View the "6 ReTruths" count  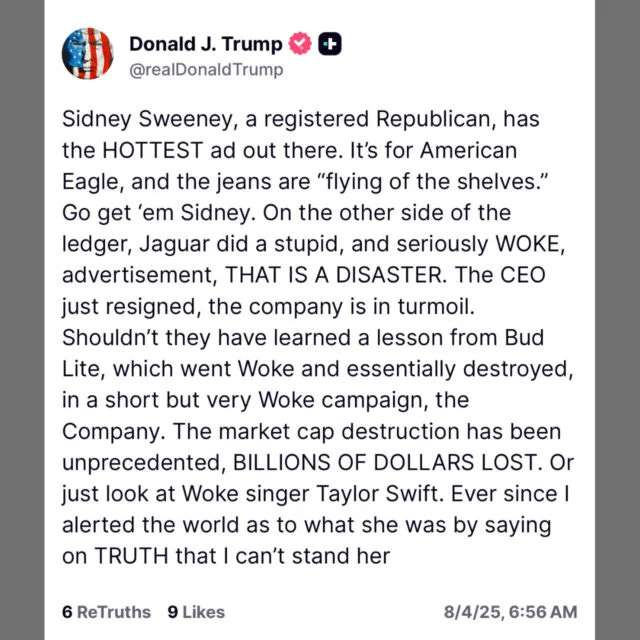tap(106, 611)
